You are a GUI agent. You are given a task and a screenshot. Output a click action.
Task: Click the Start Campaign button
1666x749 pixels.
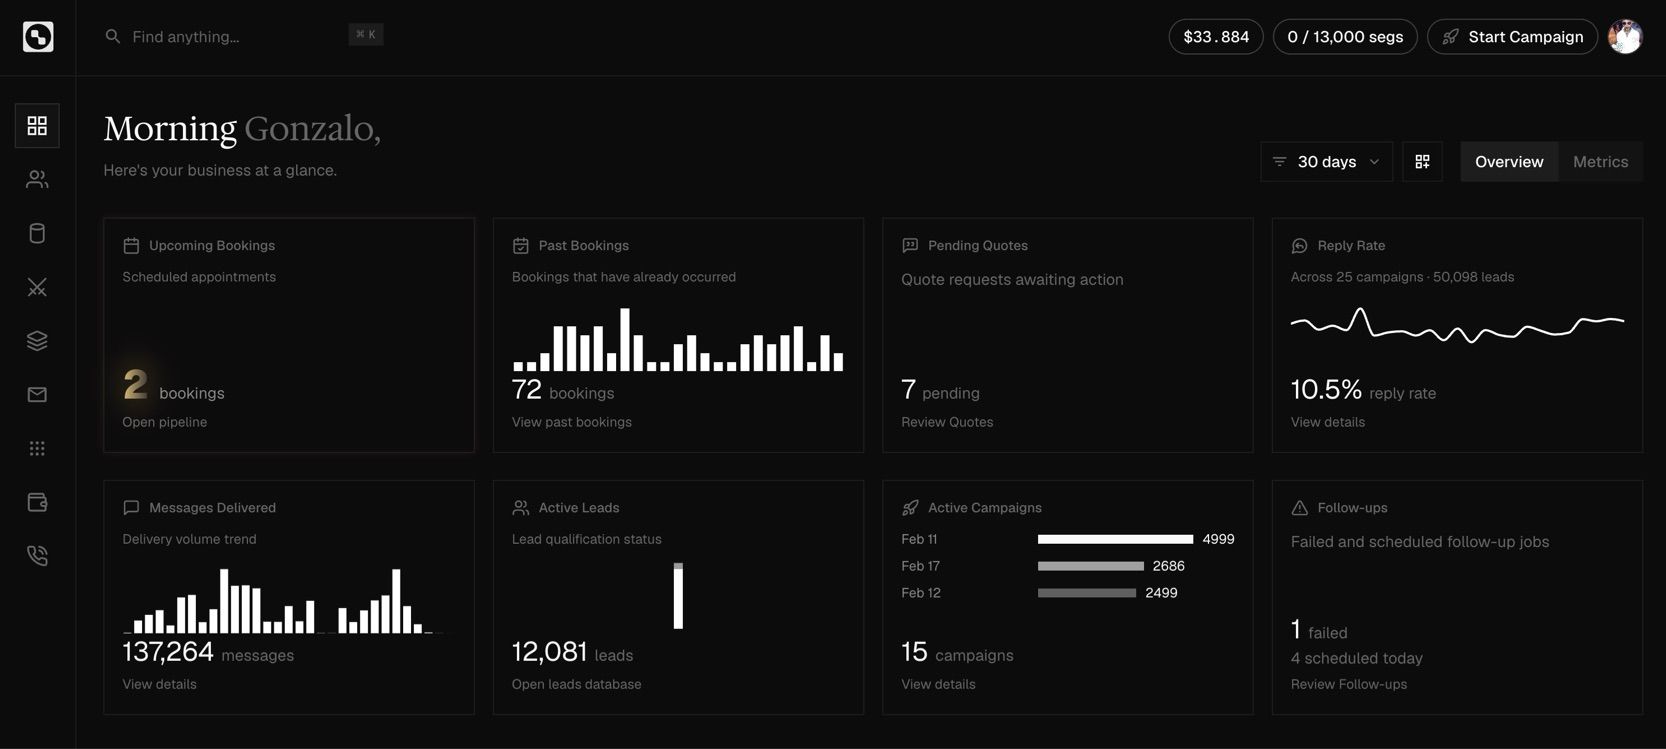tap(1512, 37)
